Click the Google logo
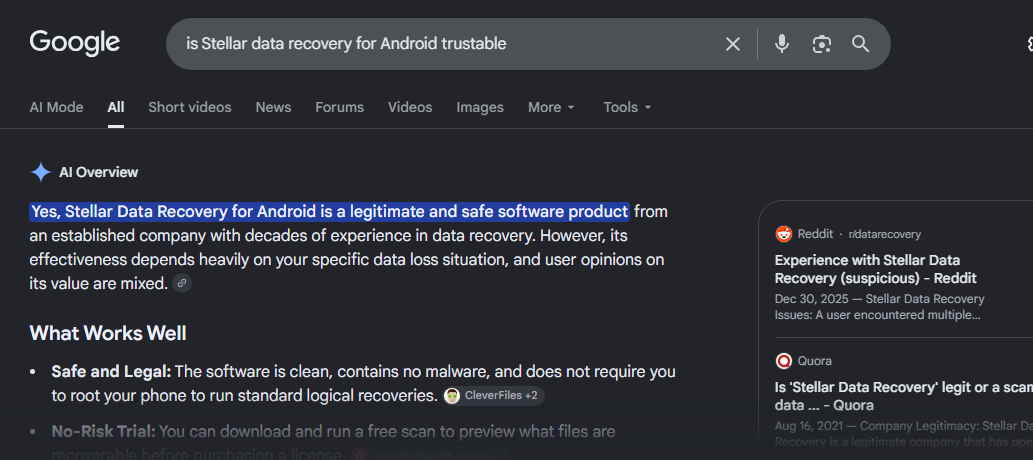This screenshot has width=1033, height=460. [x=74, y=43]
